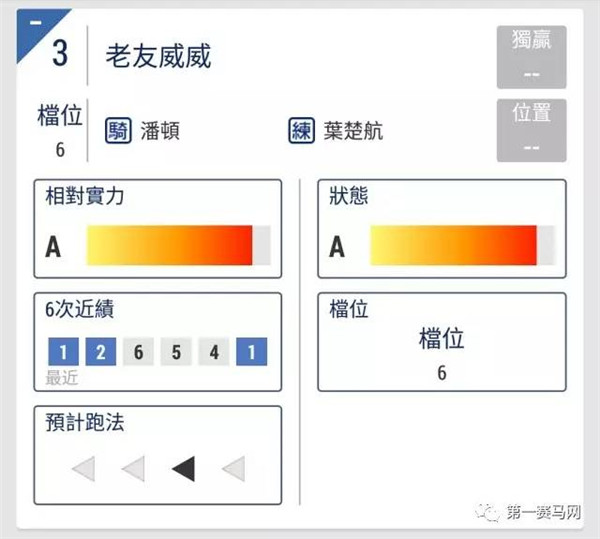
Task: Click the grey result box showing 6
Action: [138, 352]
